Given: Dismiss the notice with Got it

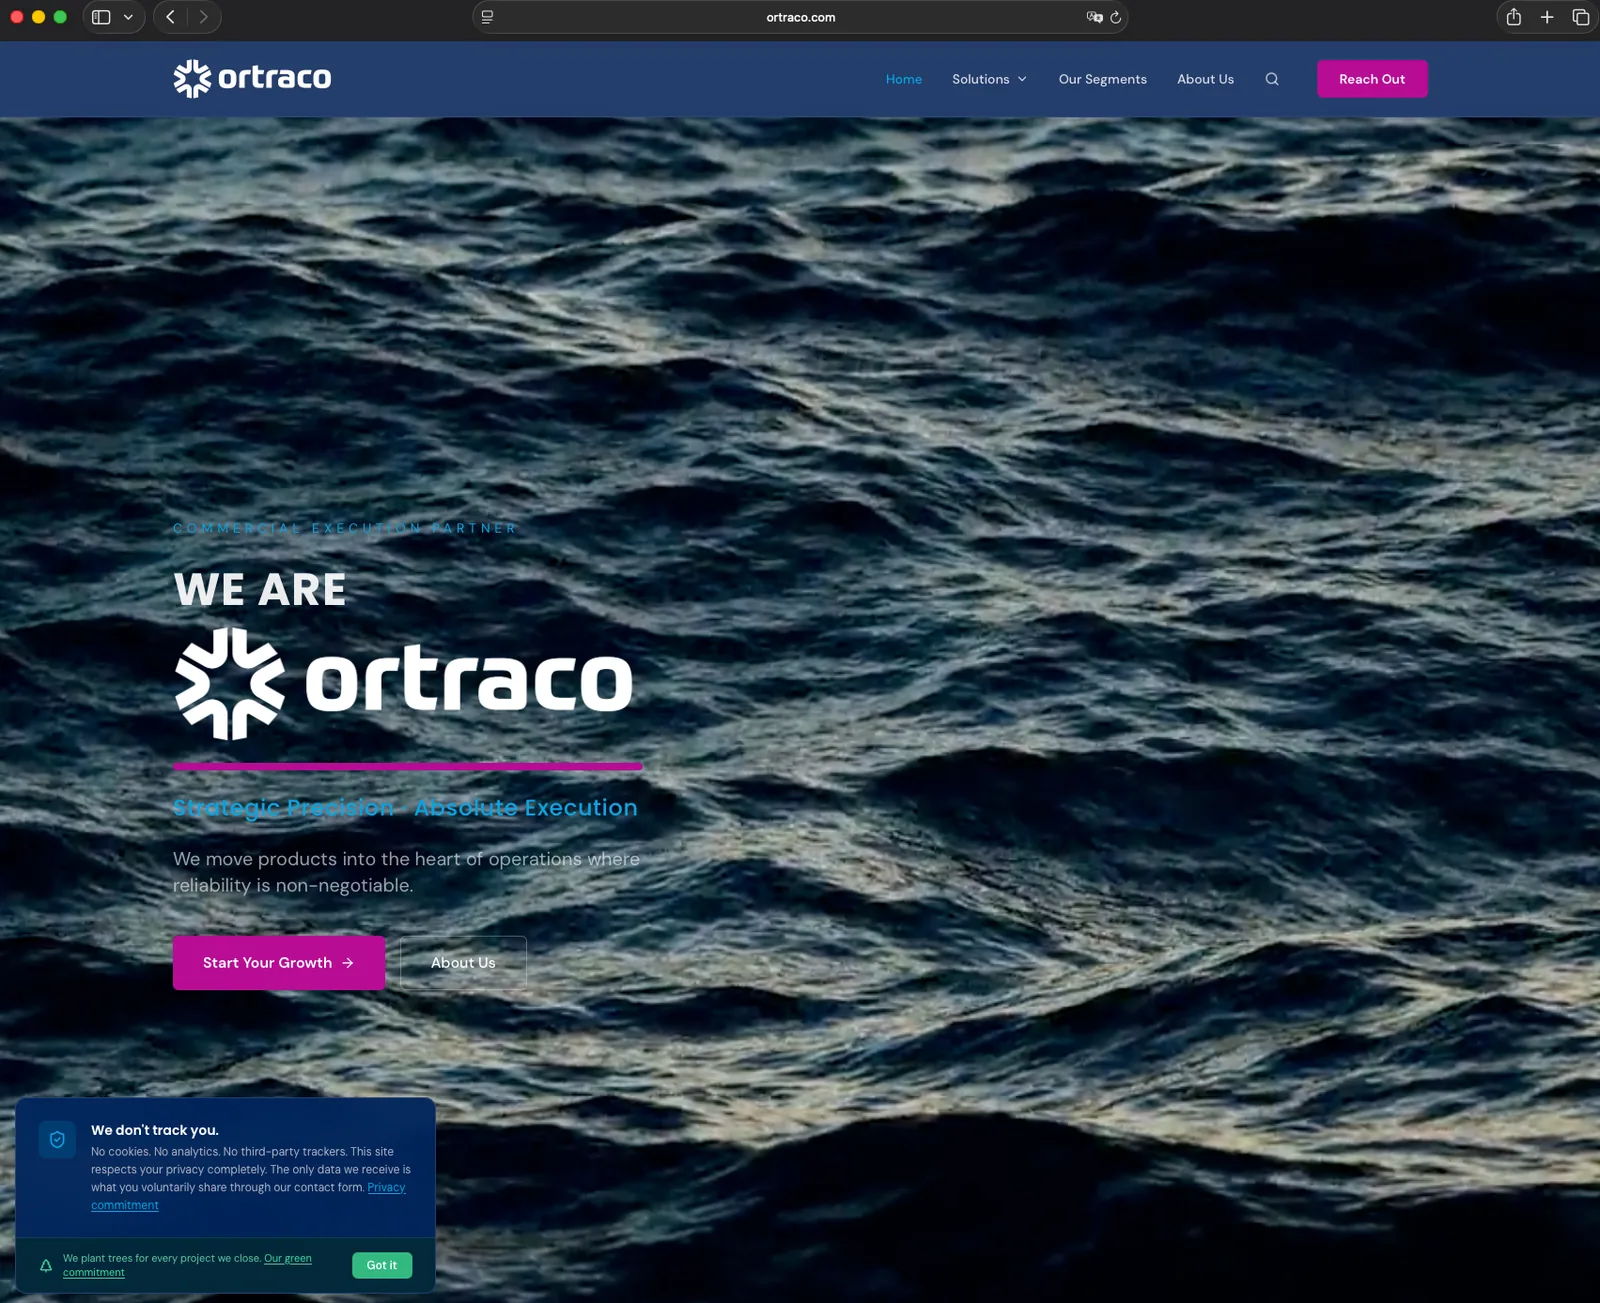Looking at the screenshot, I should coord(382,1265).
